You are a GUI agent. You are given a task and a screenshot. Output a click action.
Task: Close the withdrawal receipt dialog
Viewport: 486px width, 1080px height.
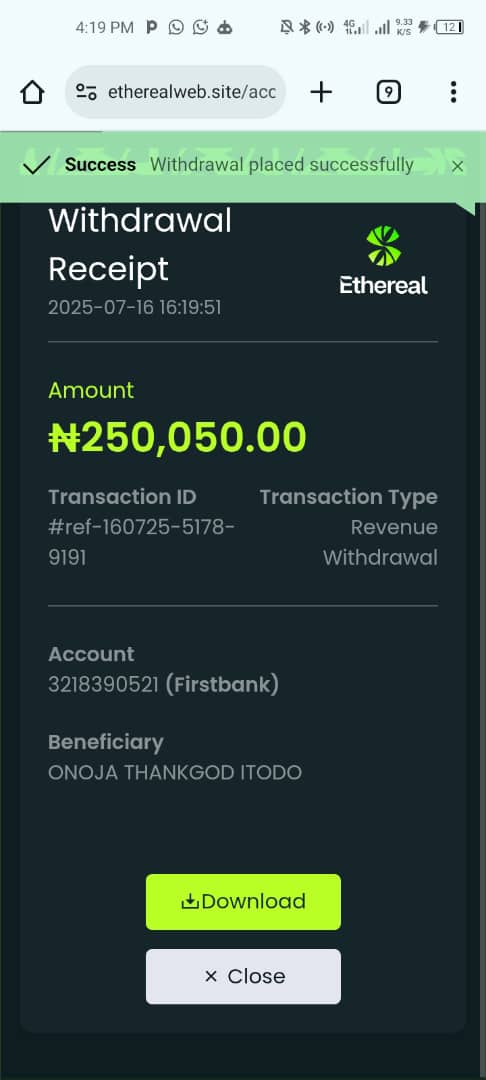pyautogui.click(x=243, y=976)
